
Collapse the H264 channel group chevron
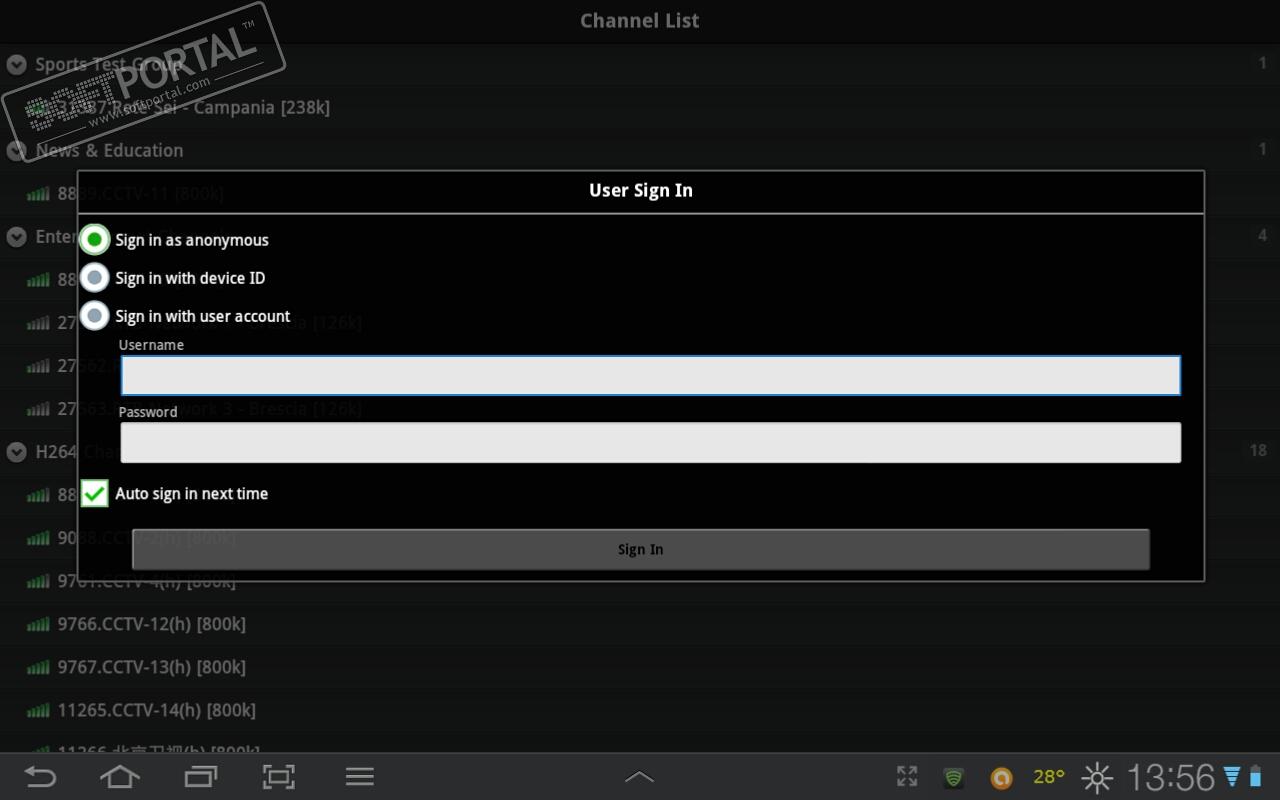[16, 452]
